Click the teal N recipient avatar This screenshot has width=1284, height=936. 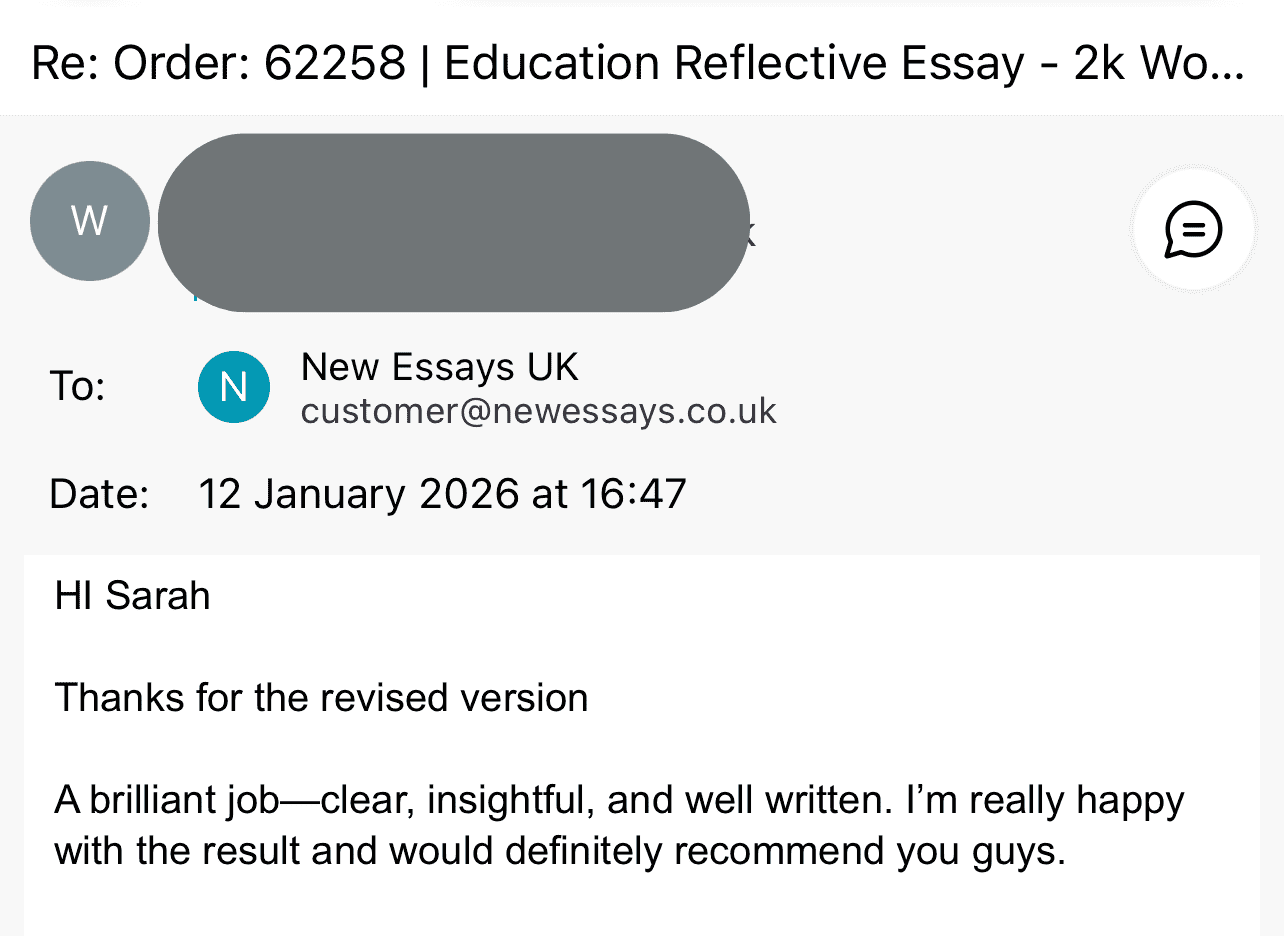click(x=234, y=386)
